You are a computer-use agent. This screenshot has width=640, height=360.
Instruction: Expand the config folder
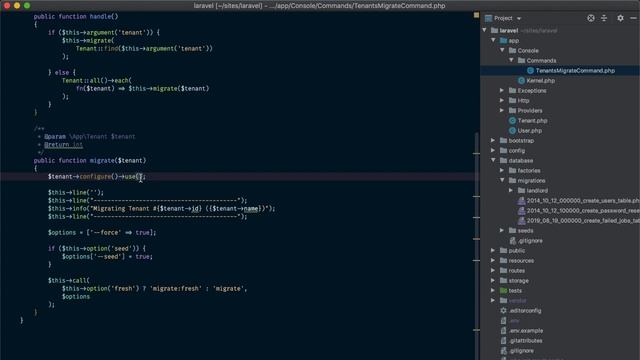click(x=493, y=151)
